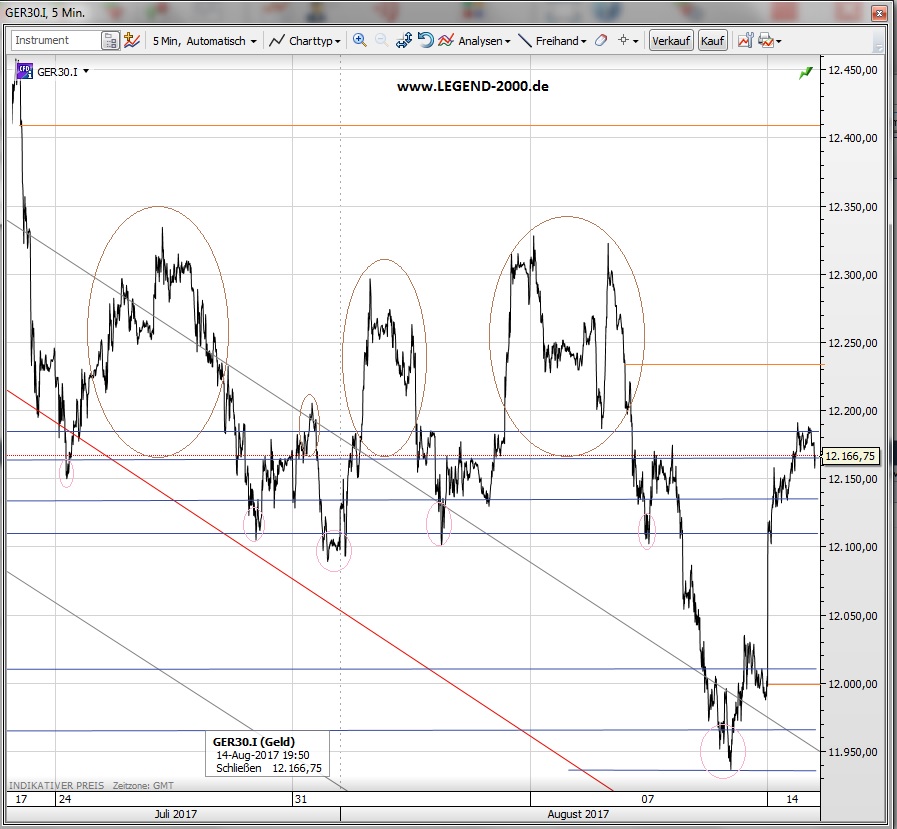
Task: Open the crosshair cursor dropdown
Action: (628, 41)
